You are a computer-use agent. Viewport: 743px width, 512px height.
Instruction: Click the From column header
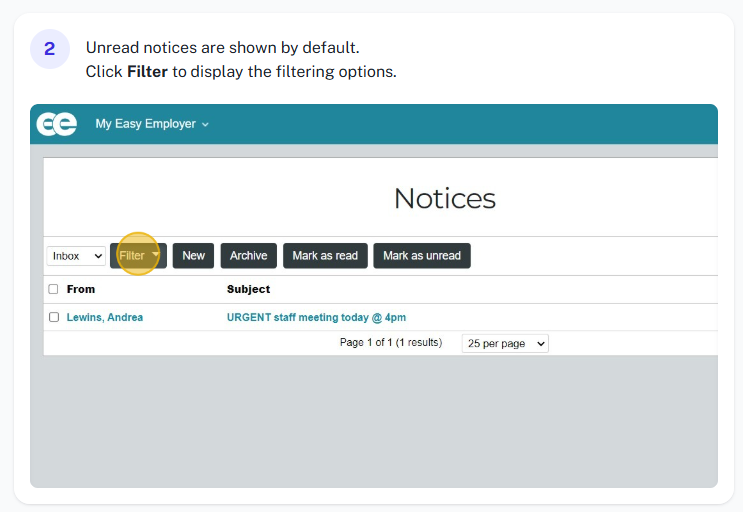point(81,289)
